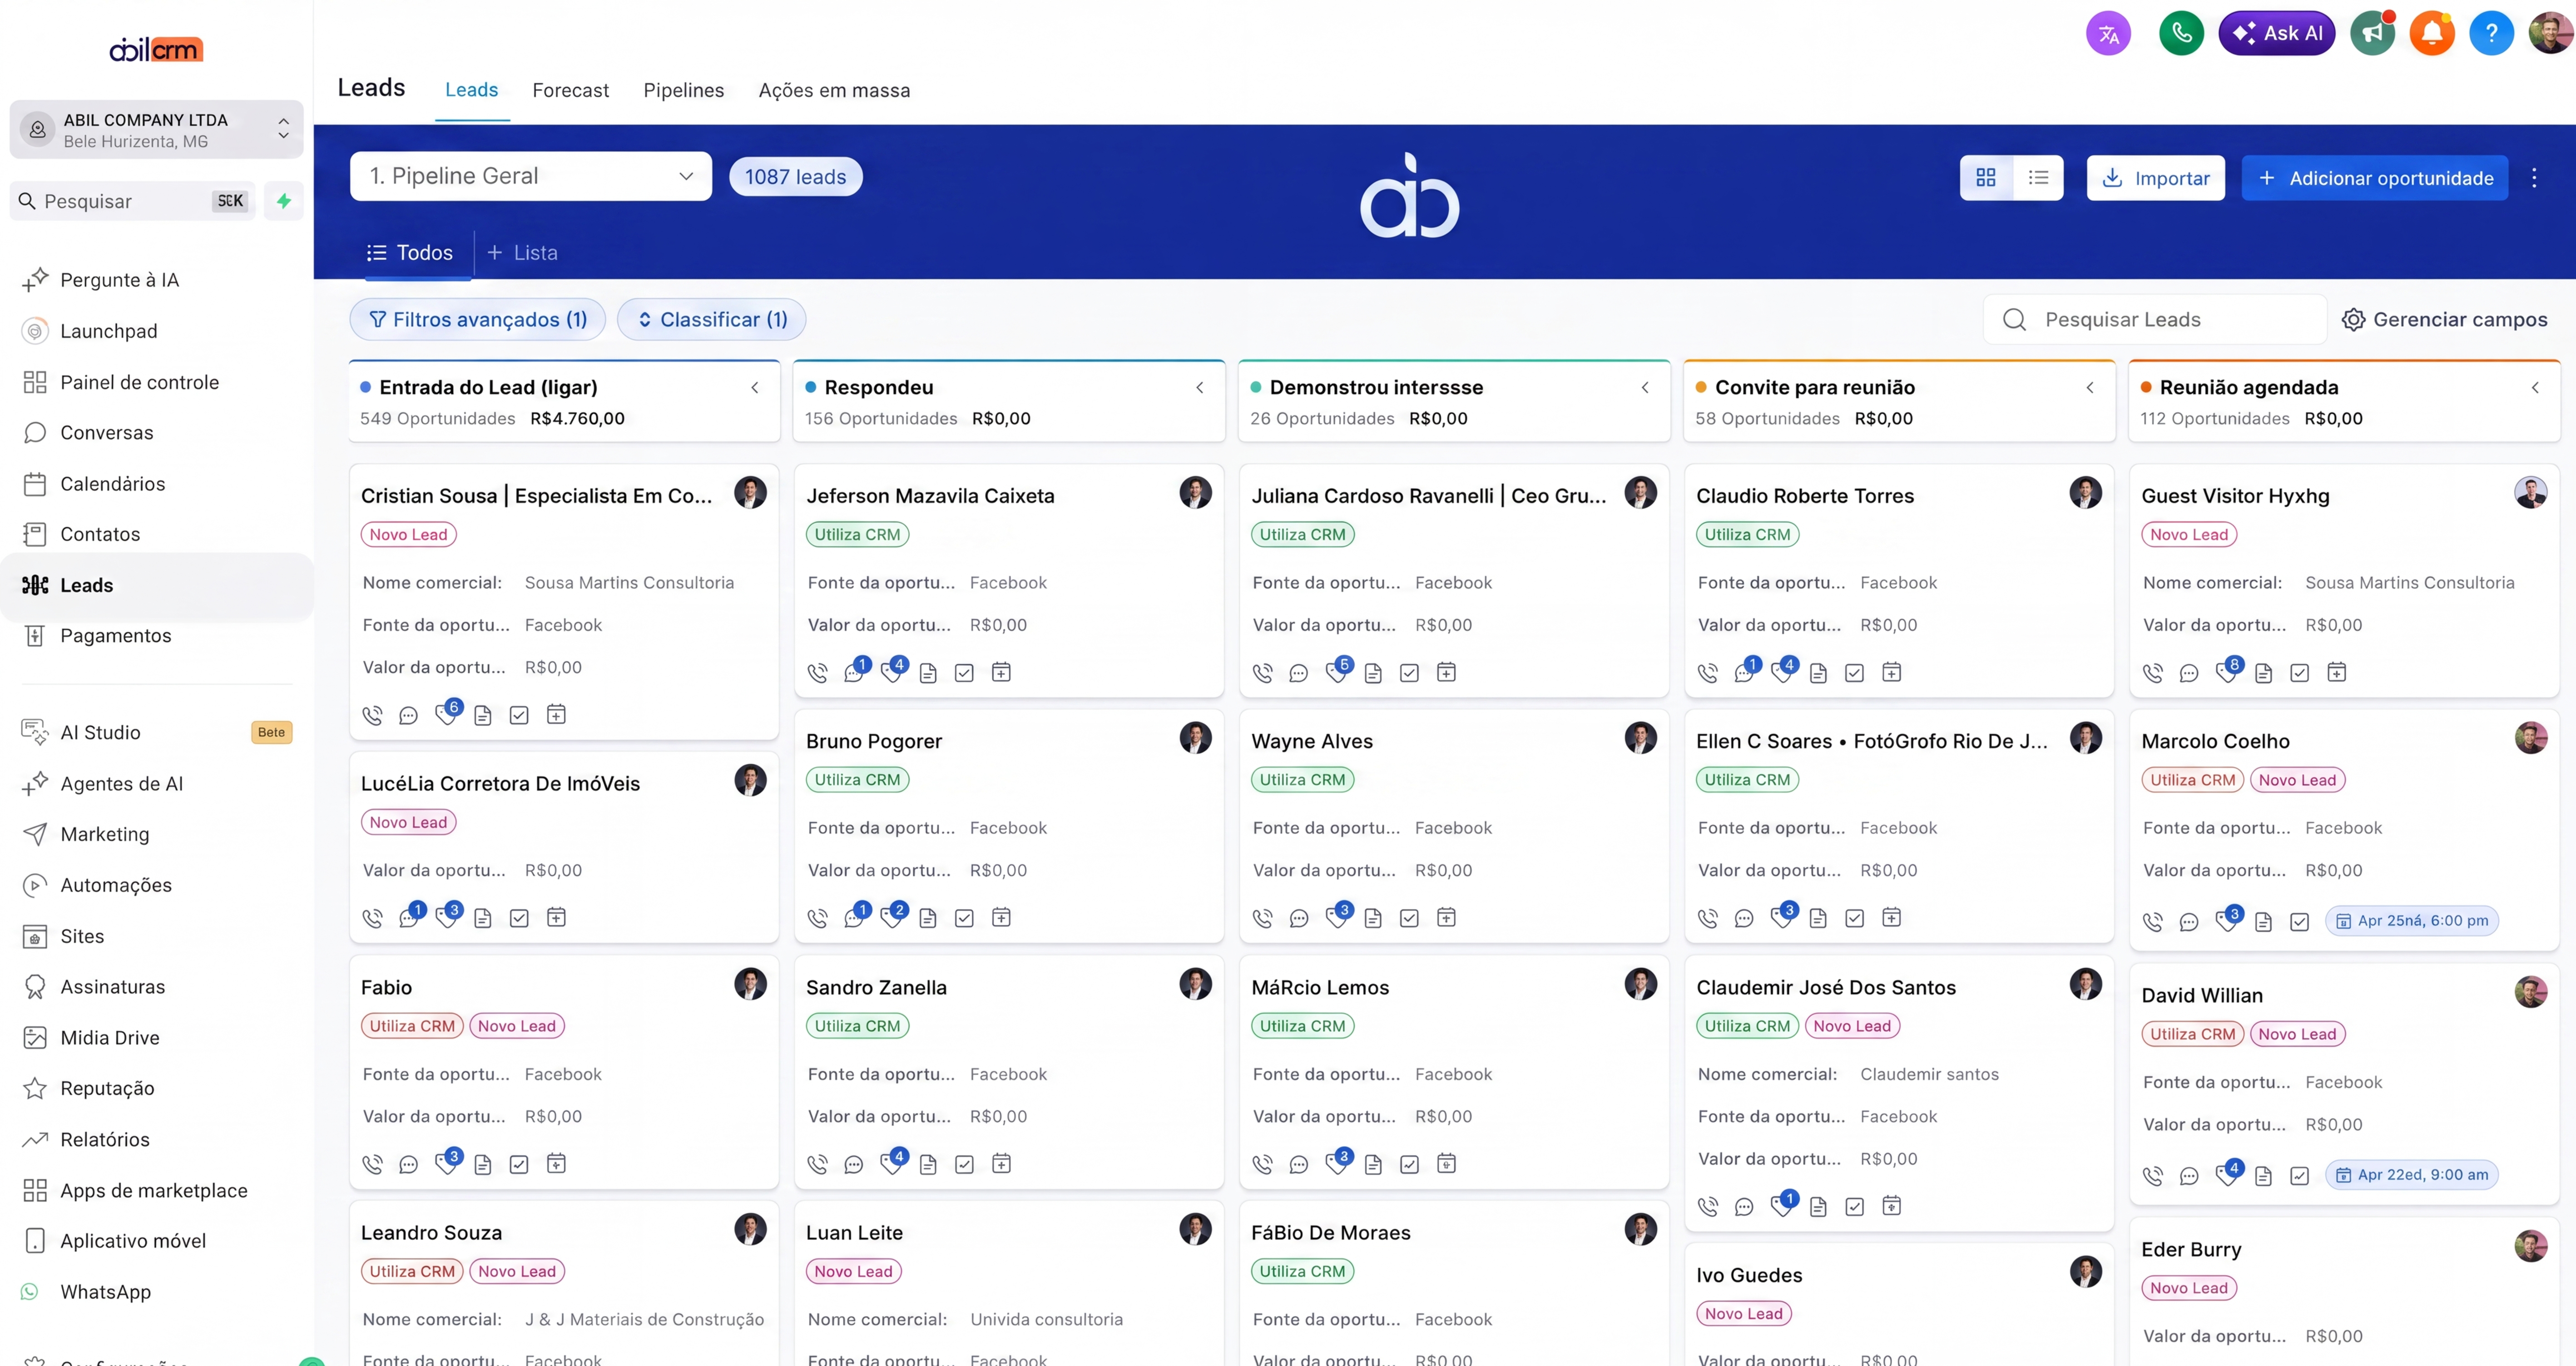Open AI Studio in the sidebar

click(x=100, y=733)
